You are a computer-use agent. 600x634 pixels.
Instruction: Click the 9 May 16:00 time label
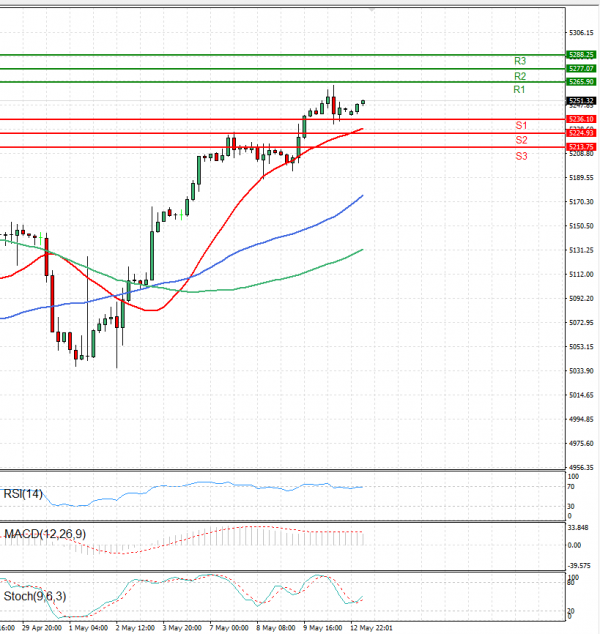(x=323, y=628)
